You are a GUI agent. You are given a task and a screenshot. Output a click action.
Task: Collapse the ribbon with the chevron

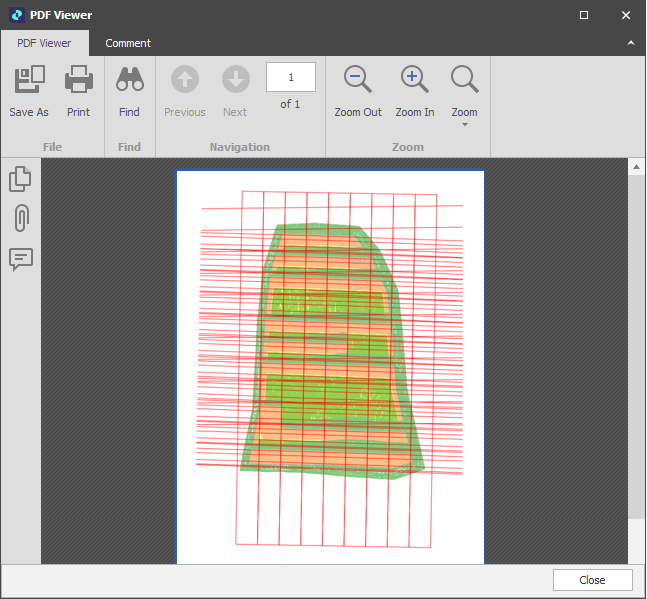(x=631, y=44)
